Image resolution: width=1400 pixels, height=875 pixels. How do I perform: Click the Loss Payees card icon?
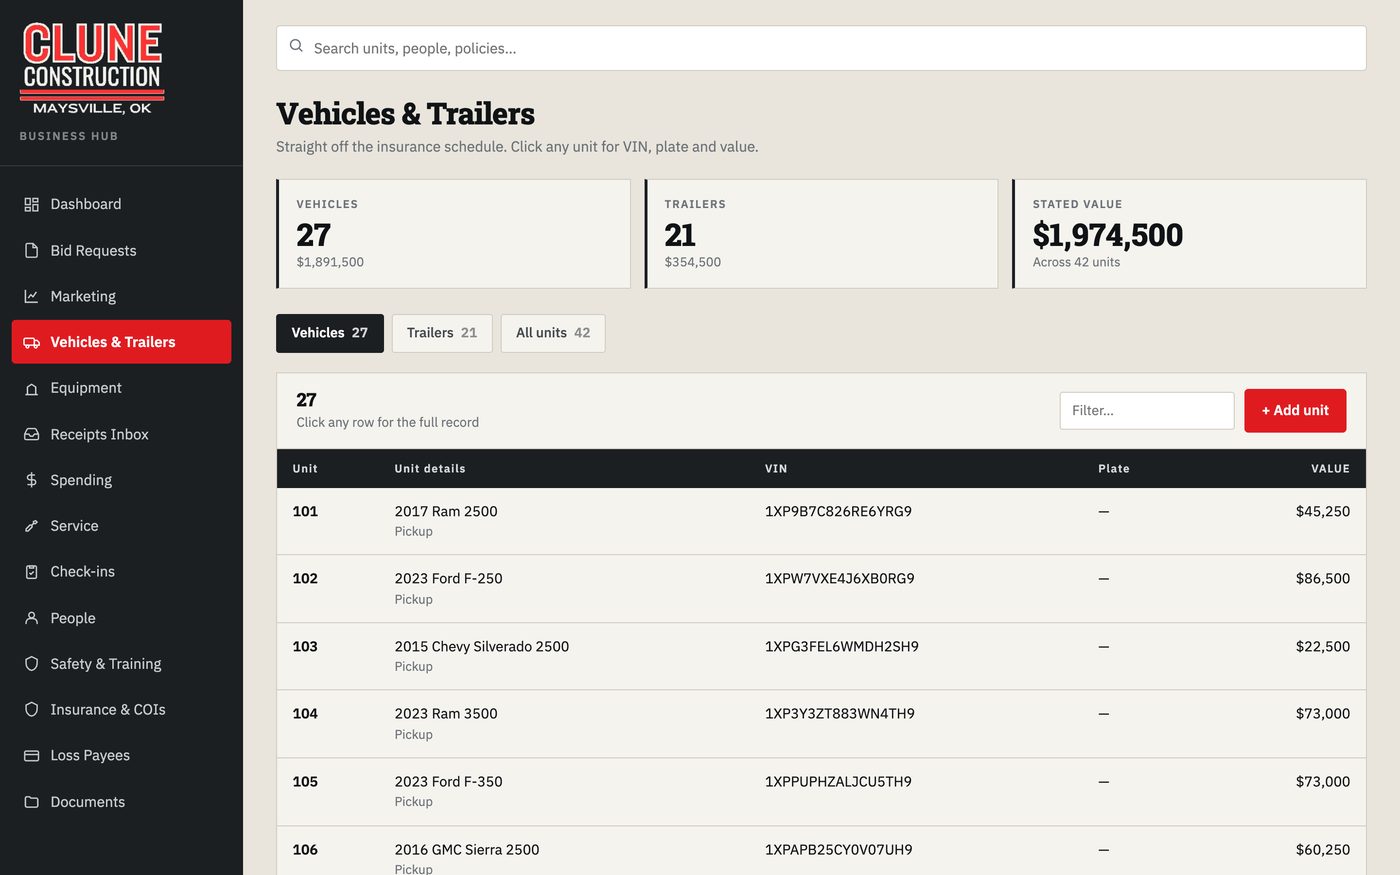point(31,756)
